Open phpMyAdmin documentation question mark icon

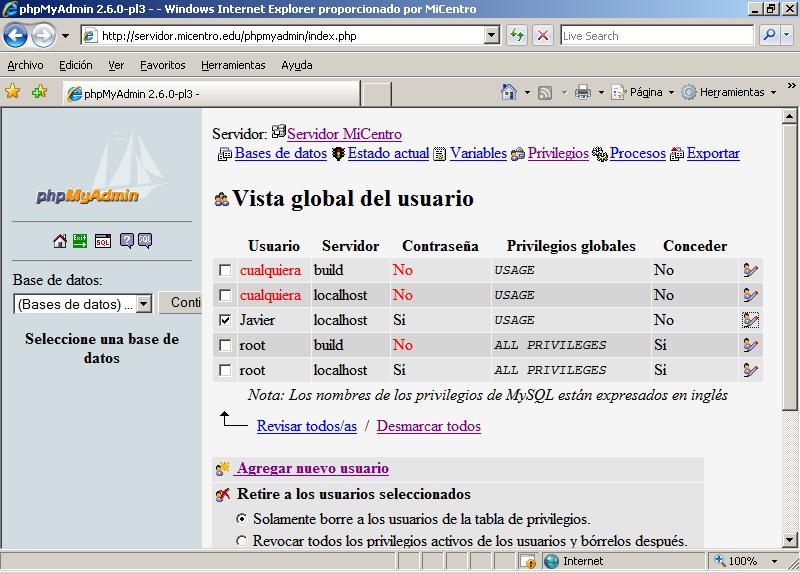point(127,240)
